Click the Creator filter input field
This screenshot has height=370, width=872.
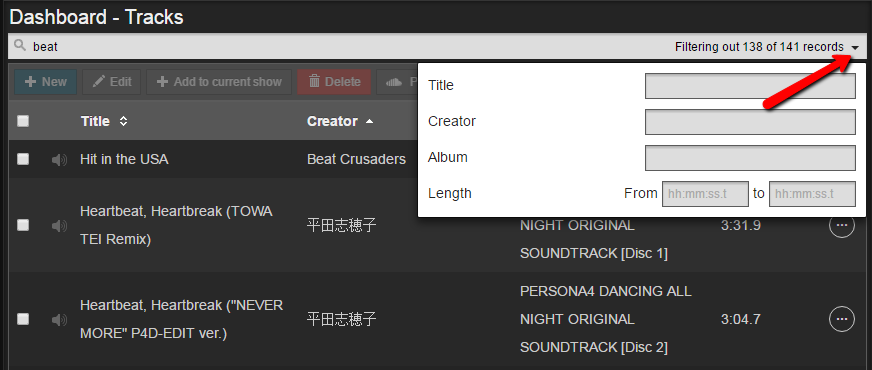(750, 121)
